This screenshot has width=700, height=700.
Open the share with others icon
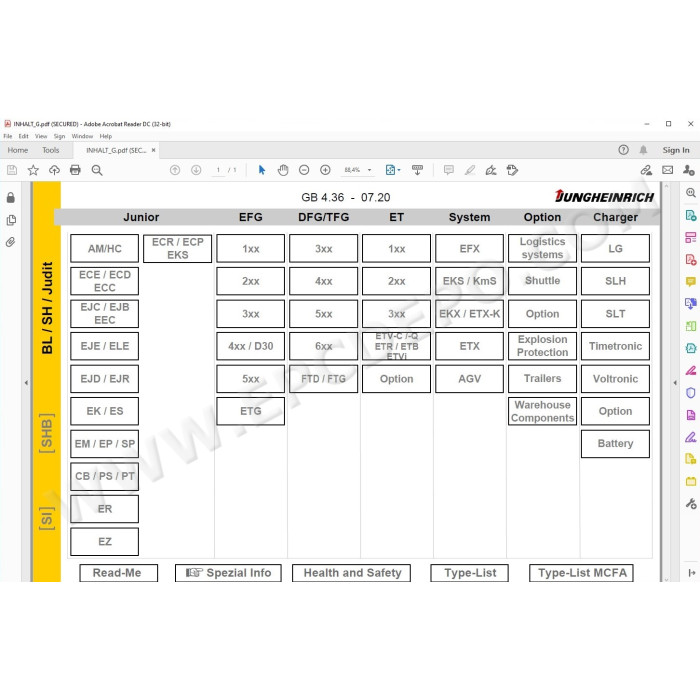pyautogui.click(x=688, y=170)
